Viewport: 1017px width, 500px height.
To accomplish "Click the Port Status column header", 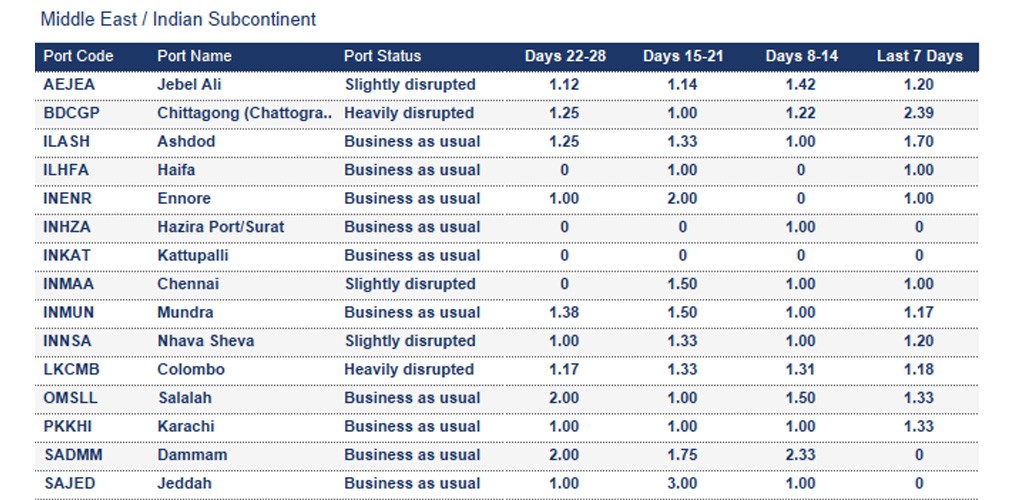I will tap(382, 56).
